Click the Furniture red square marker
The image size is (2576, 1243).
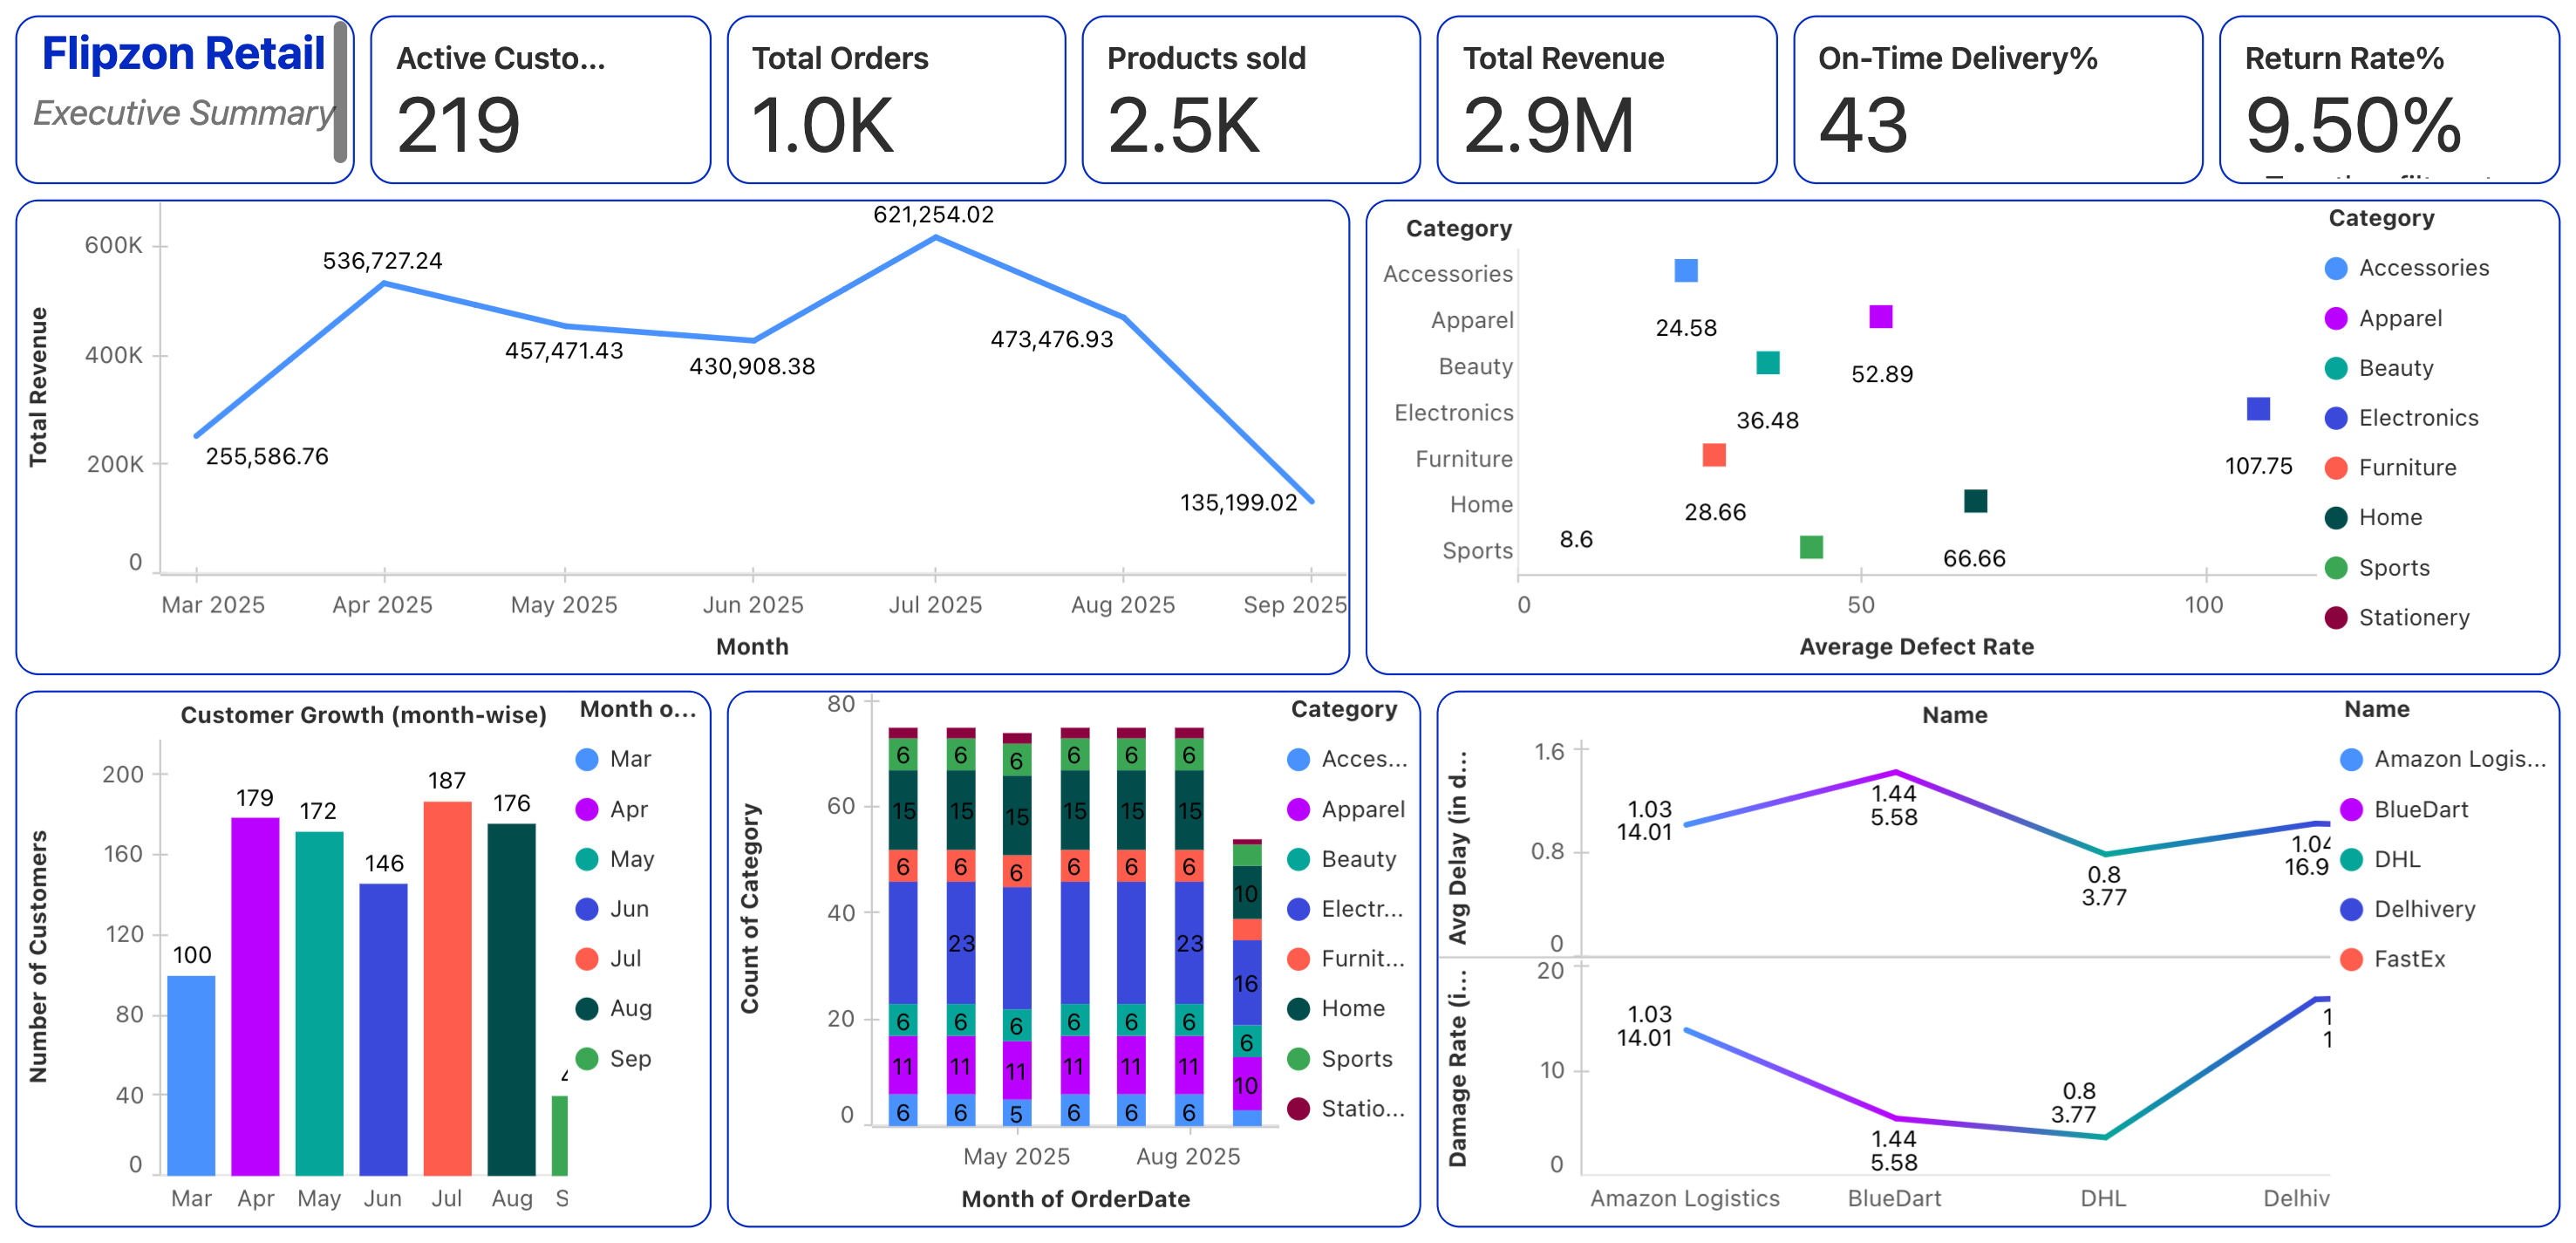[1713, 455]
